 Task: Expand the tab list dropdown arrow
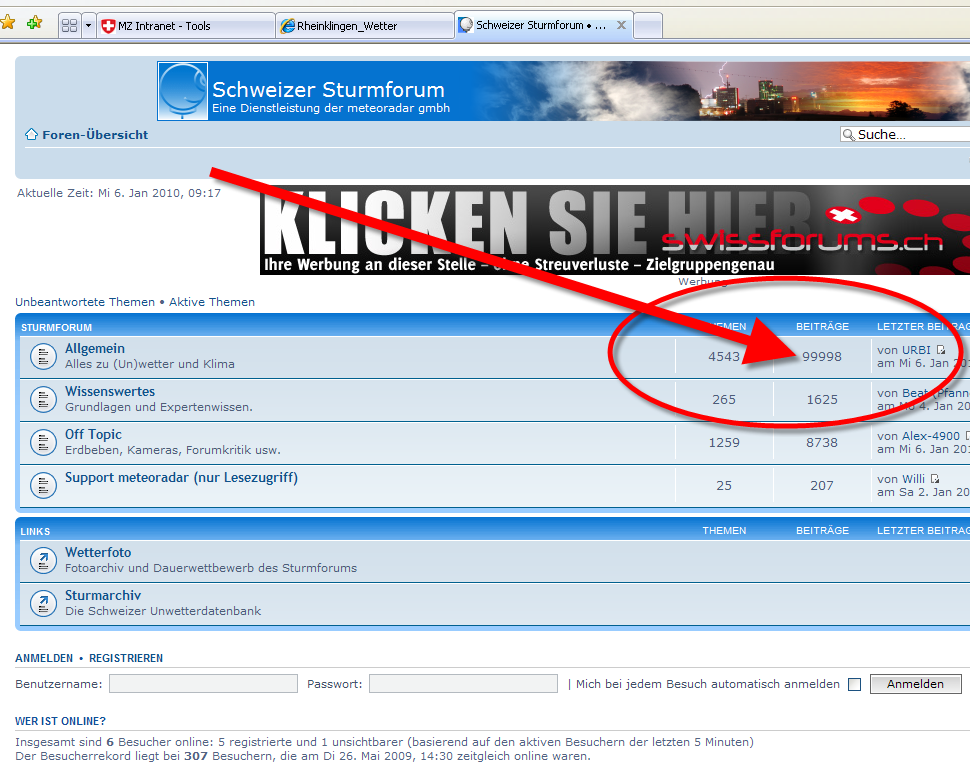coord(88,26)
